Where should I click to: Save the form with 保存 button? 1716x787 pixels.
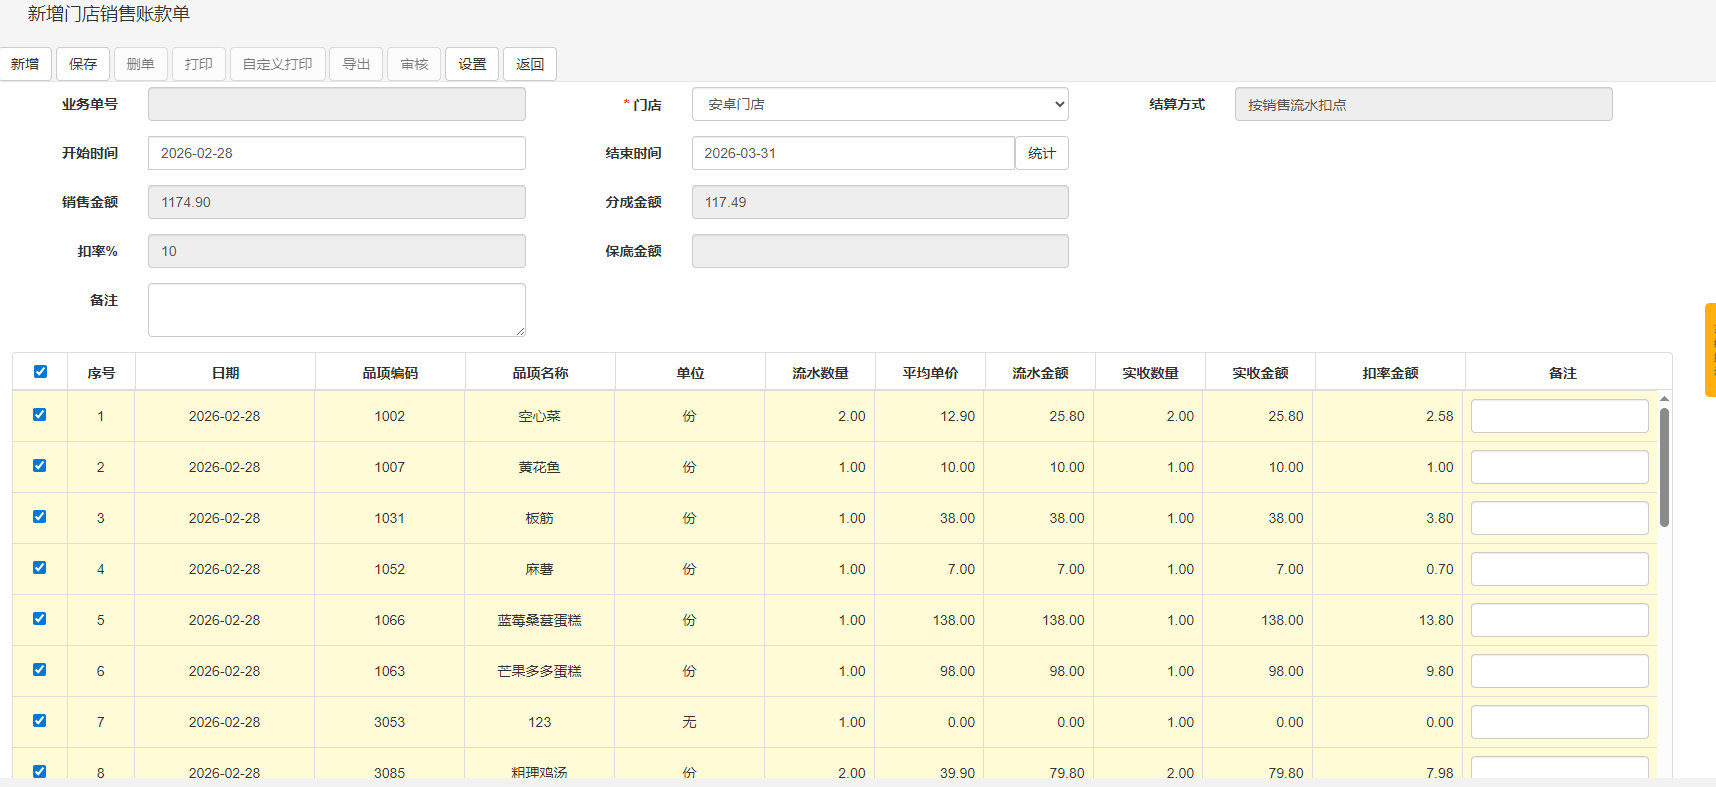click(x=83, y=64)
